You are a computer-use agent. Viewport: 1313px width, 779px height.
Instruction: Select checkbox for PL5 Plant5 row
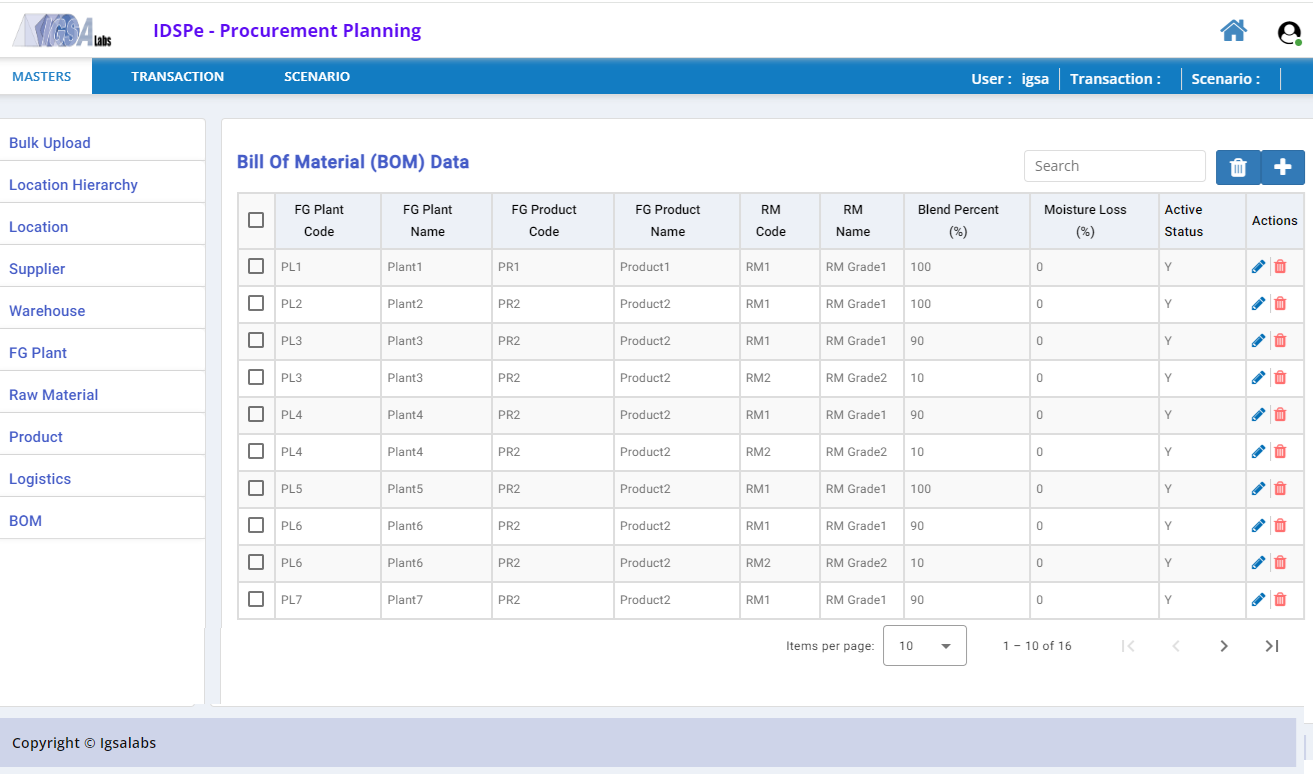(x=256, y=488)
